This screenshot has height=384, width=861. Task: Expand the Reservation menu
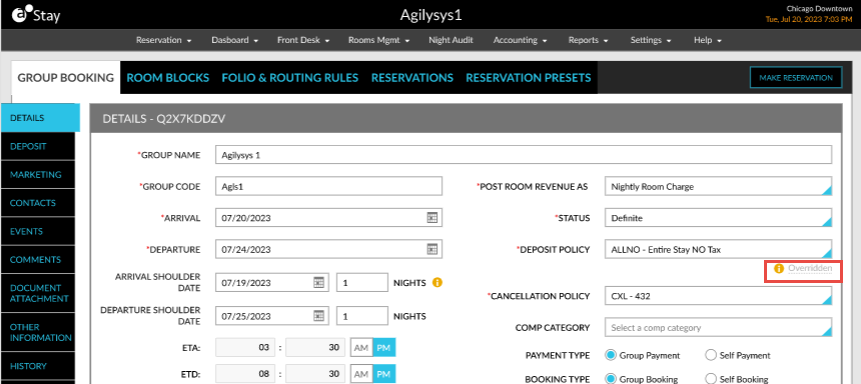[x=163, y=40]
